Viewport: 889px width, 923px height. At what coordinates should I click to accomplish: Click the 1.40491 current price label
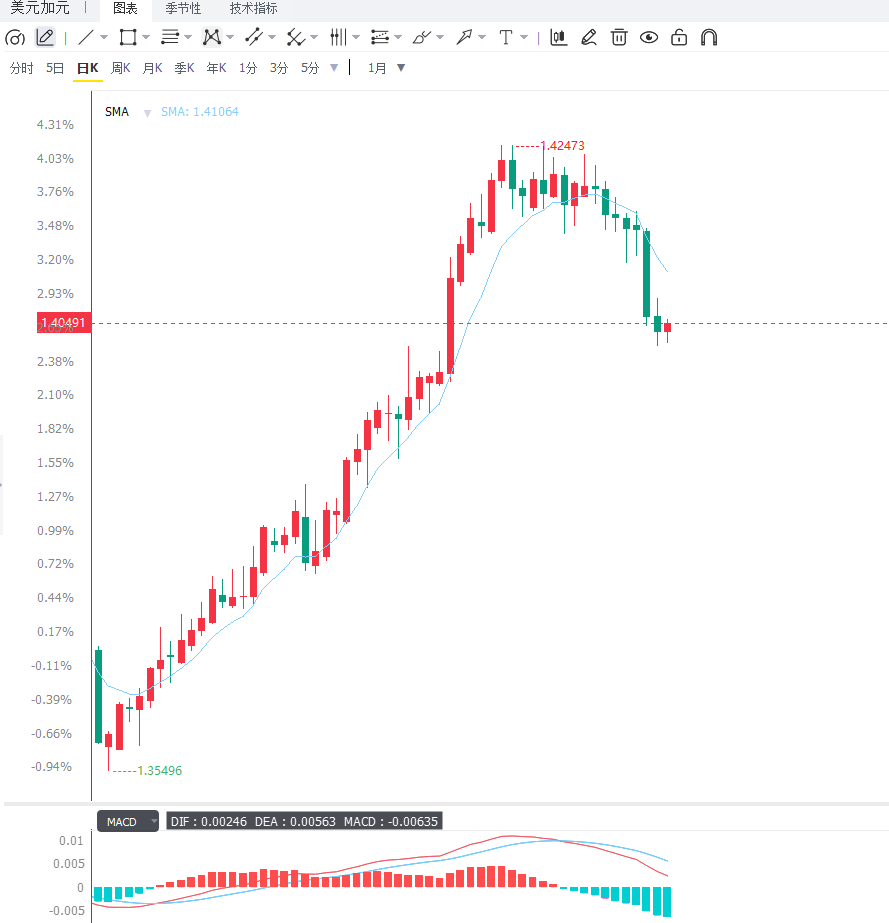coord(64,323)
